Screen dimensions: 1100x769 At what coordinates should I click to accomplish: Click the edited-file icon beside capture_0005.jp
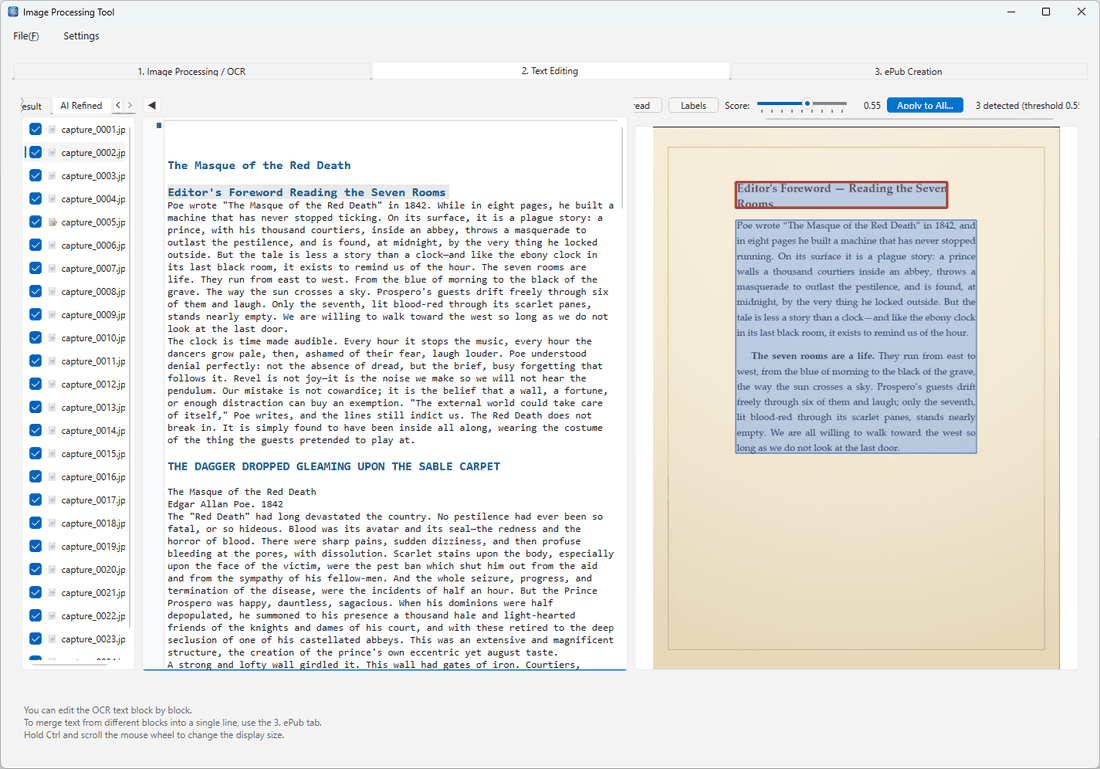tap(52, 222)
